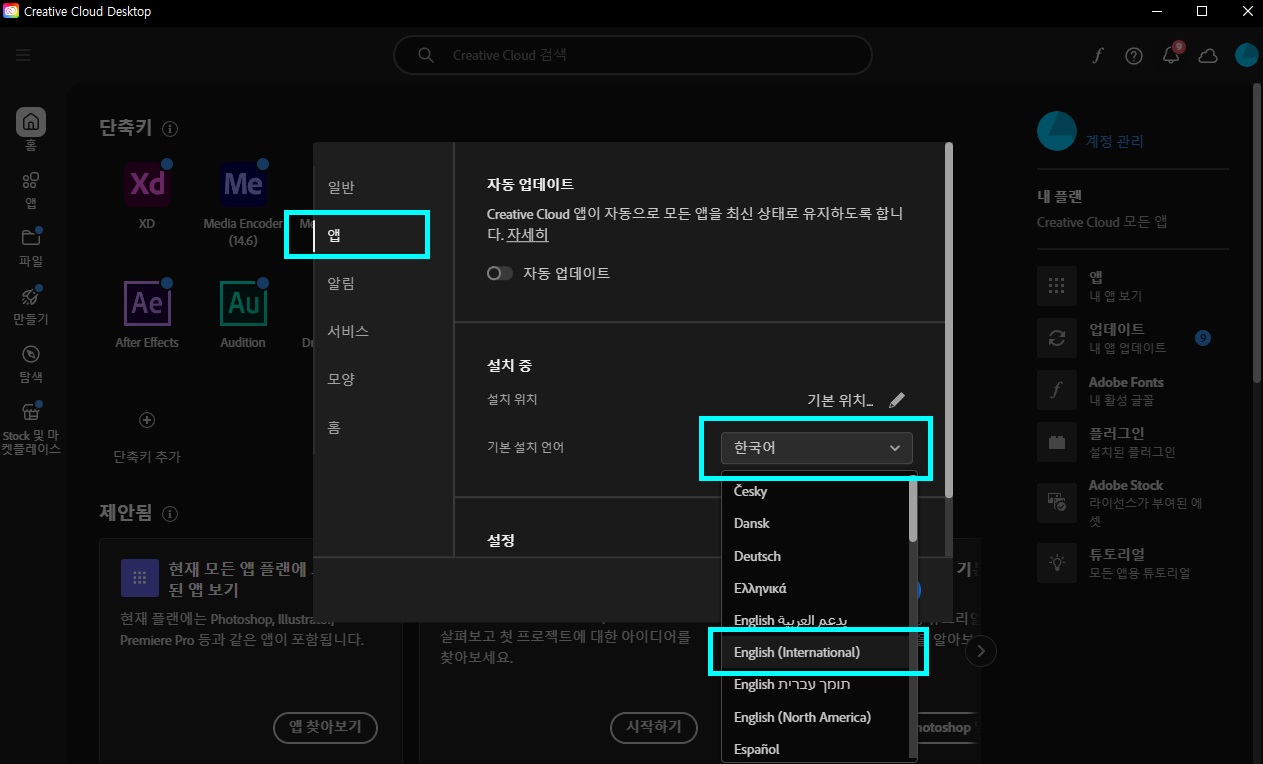Click the Adobe Fonts icon in top bar
The width and height of the screenshot is (1263, 764).
[1097, 56]
